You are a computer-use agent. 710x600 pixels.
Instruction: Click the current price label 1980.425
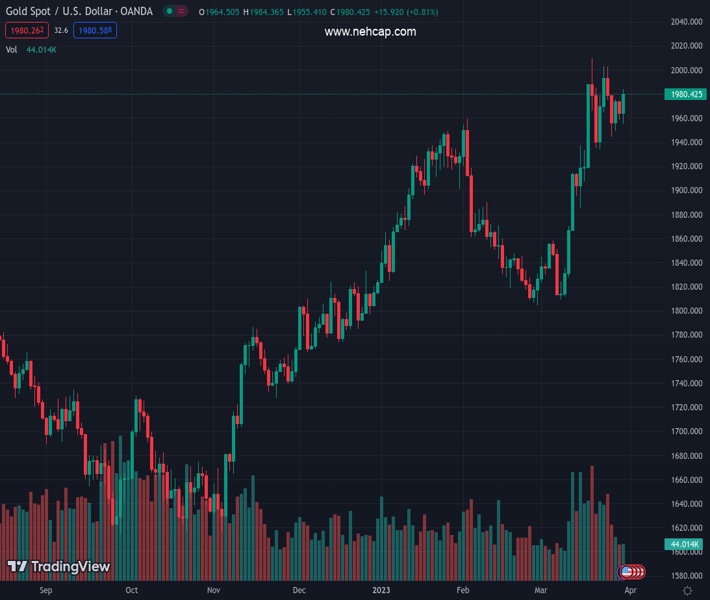[685, 94]
